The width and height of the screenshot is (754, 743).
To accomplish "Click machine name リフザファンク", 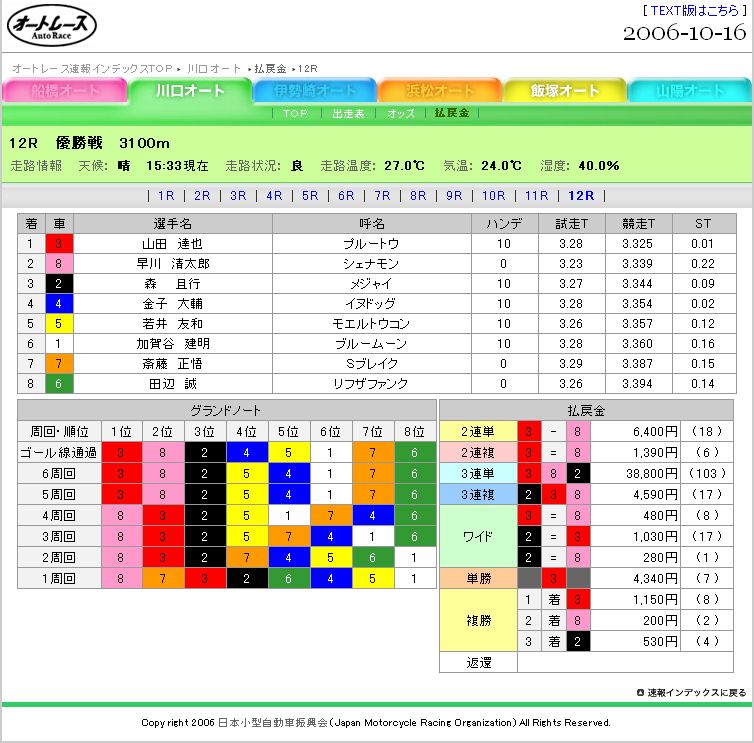I will [371, 384].
